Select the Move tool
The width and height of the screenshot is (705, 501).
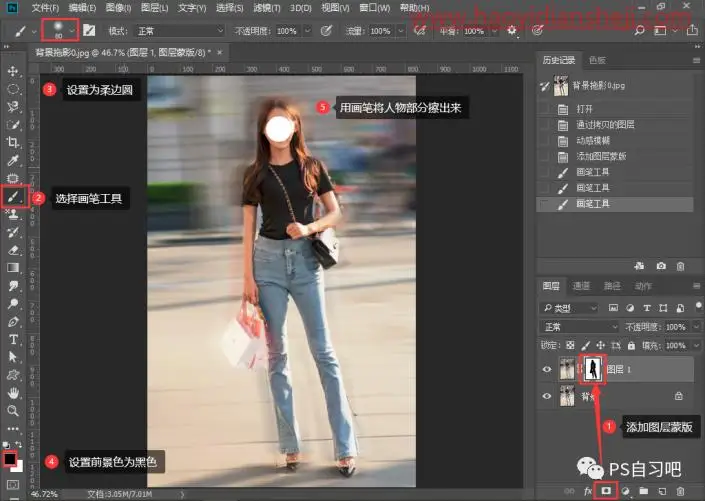click(13, 71)
